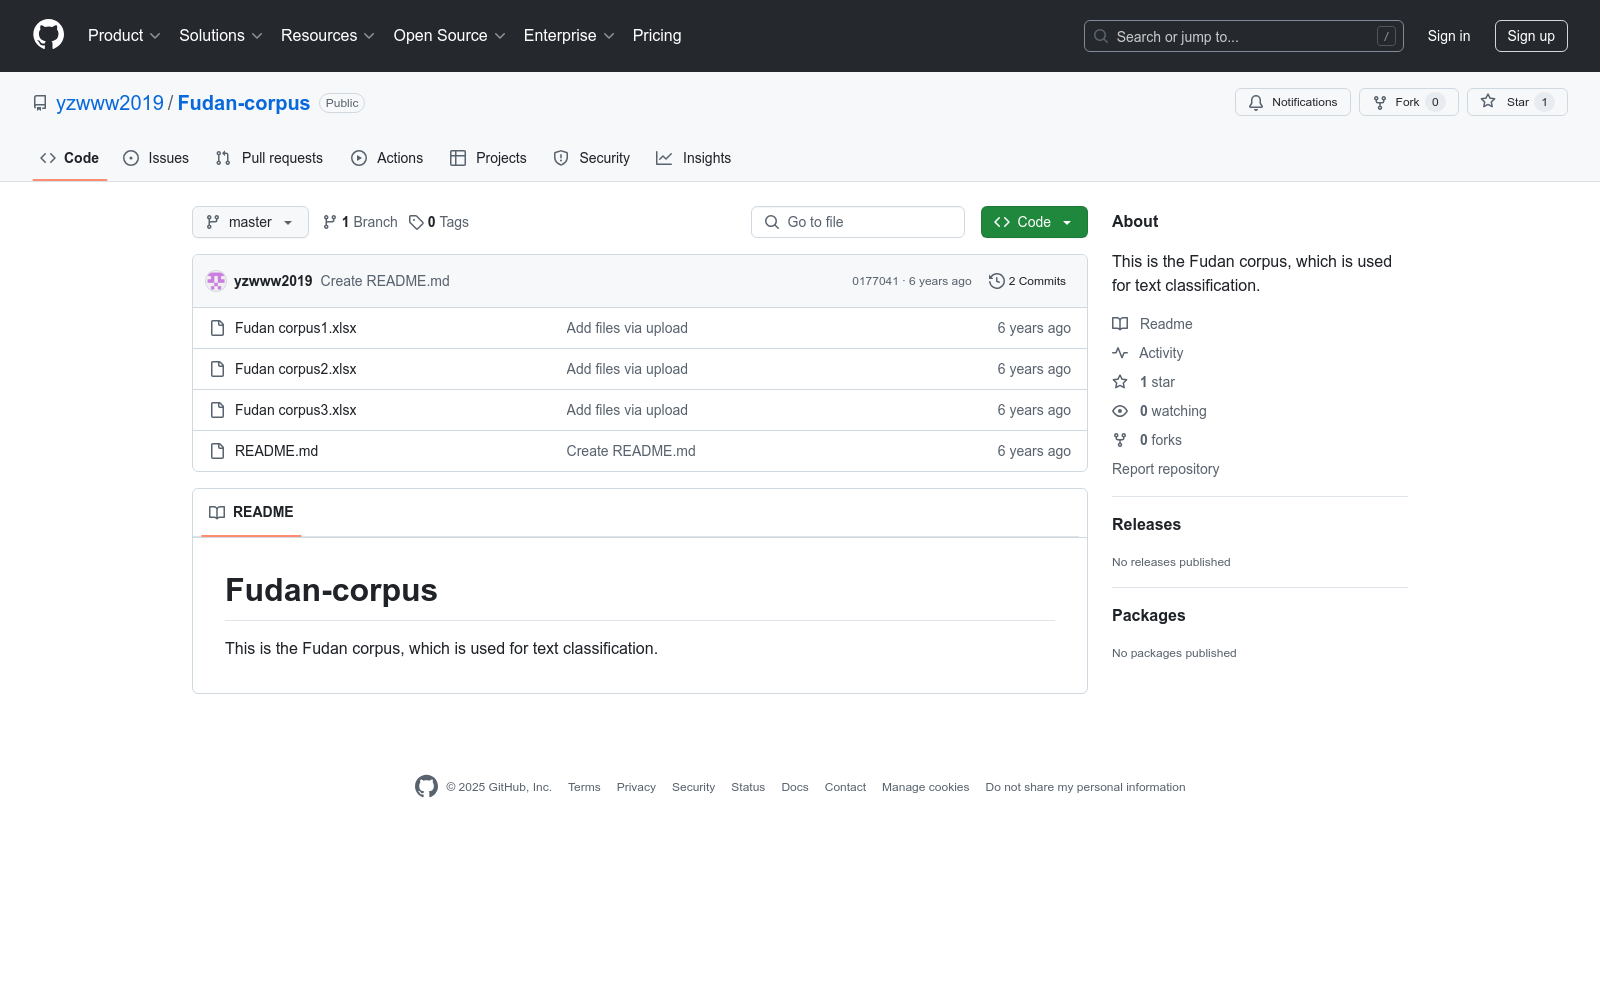Image resolution: width=1600 pixels, height=1000 pixels.
Task: View the 1 Branch link
Action: 360,222
